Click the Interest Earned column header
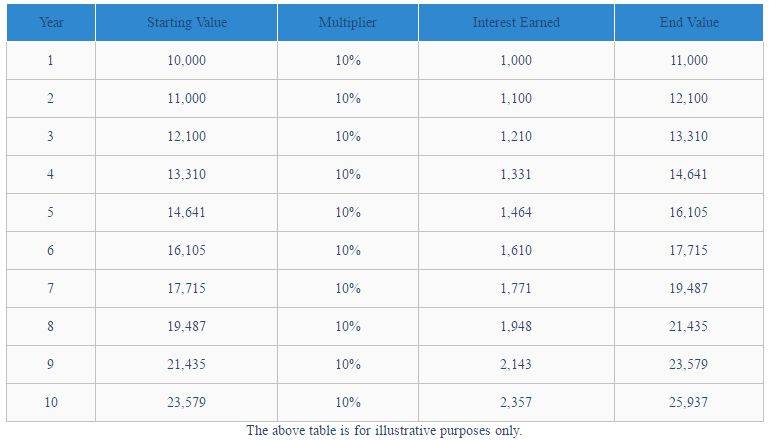 click(516, 22)
